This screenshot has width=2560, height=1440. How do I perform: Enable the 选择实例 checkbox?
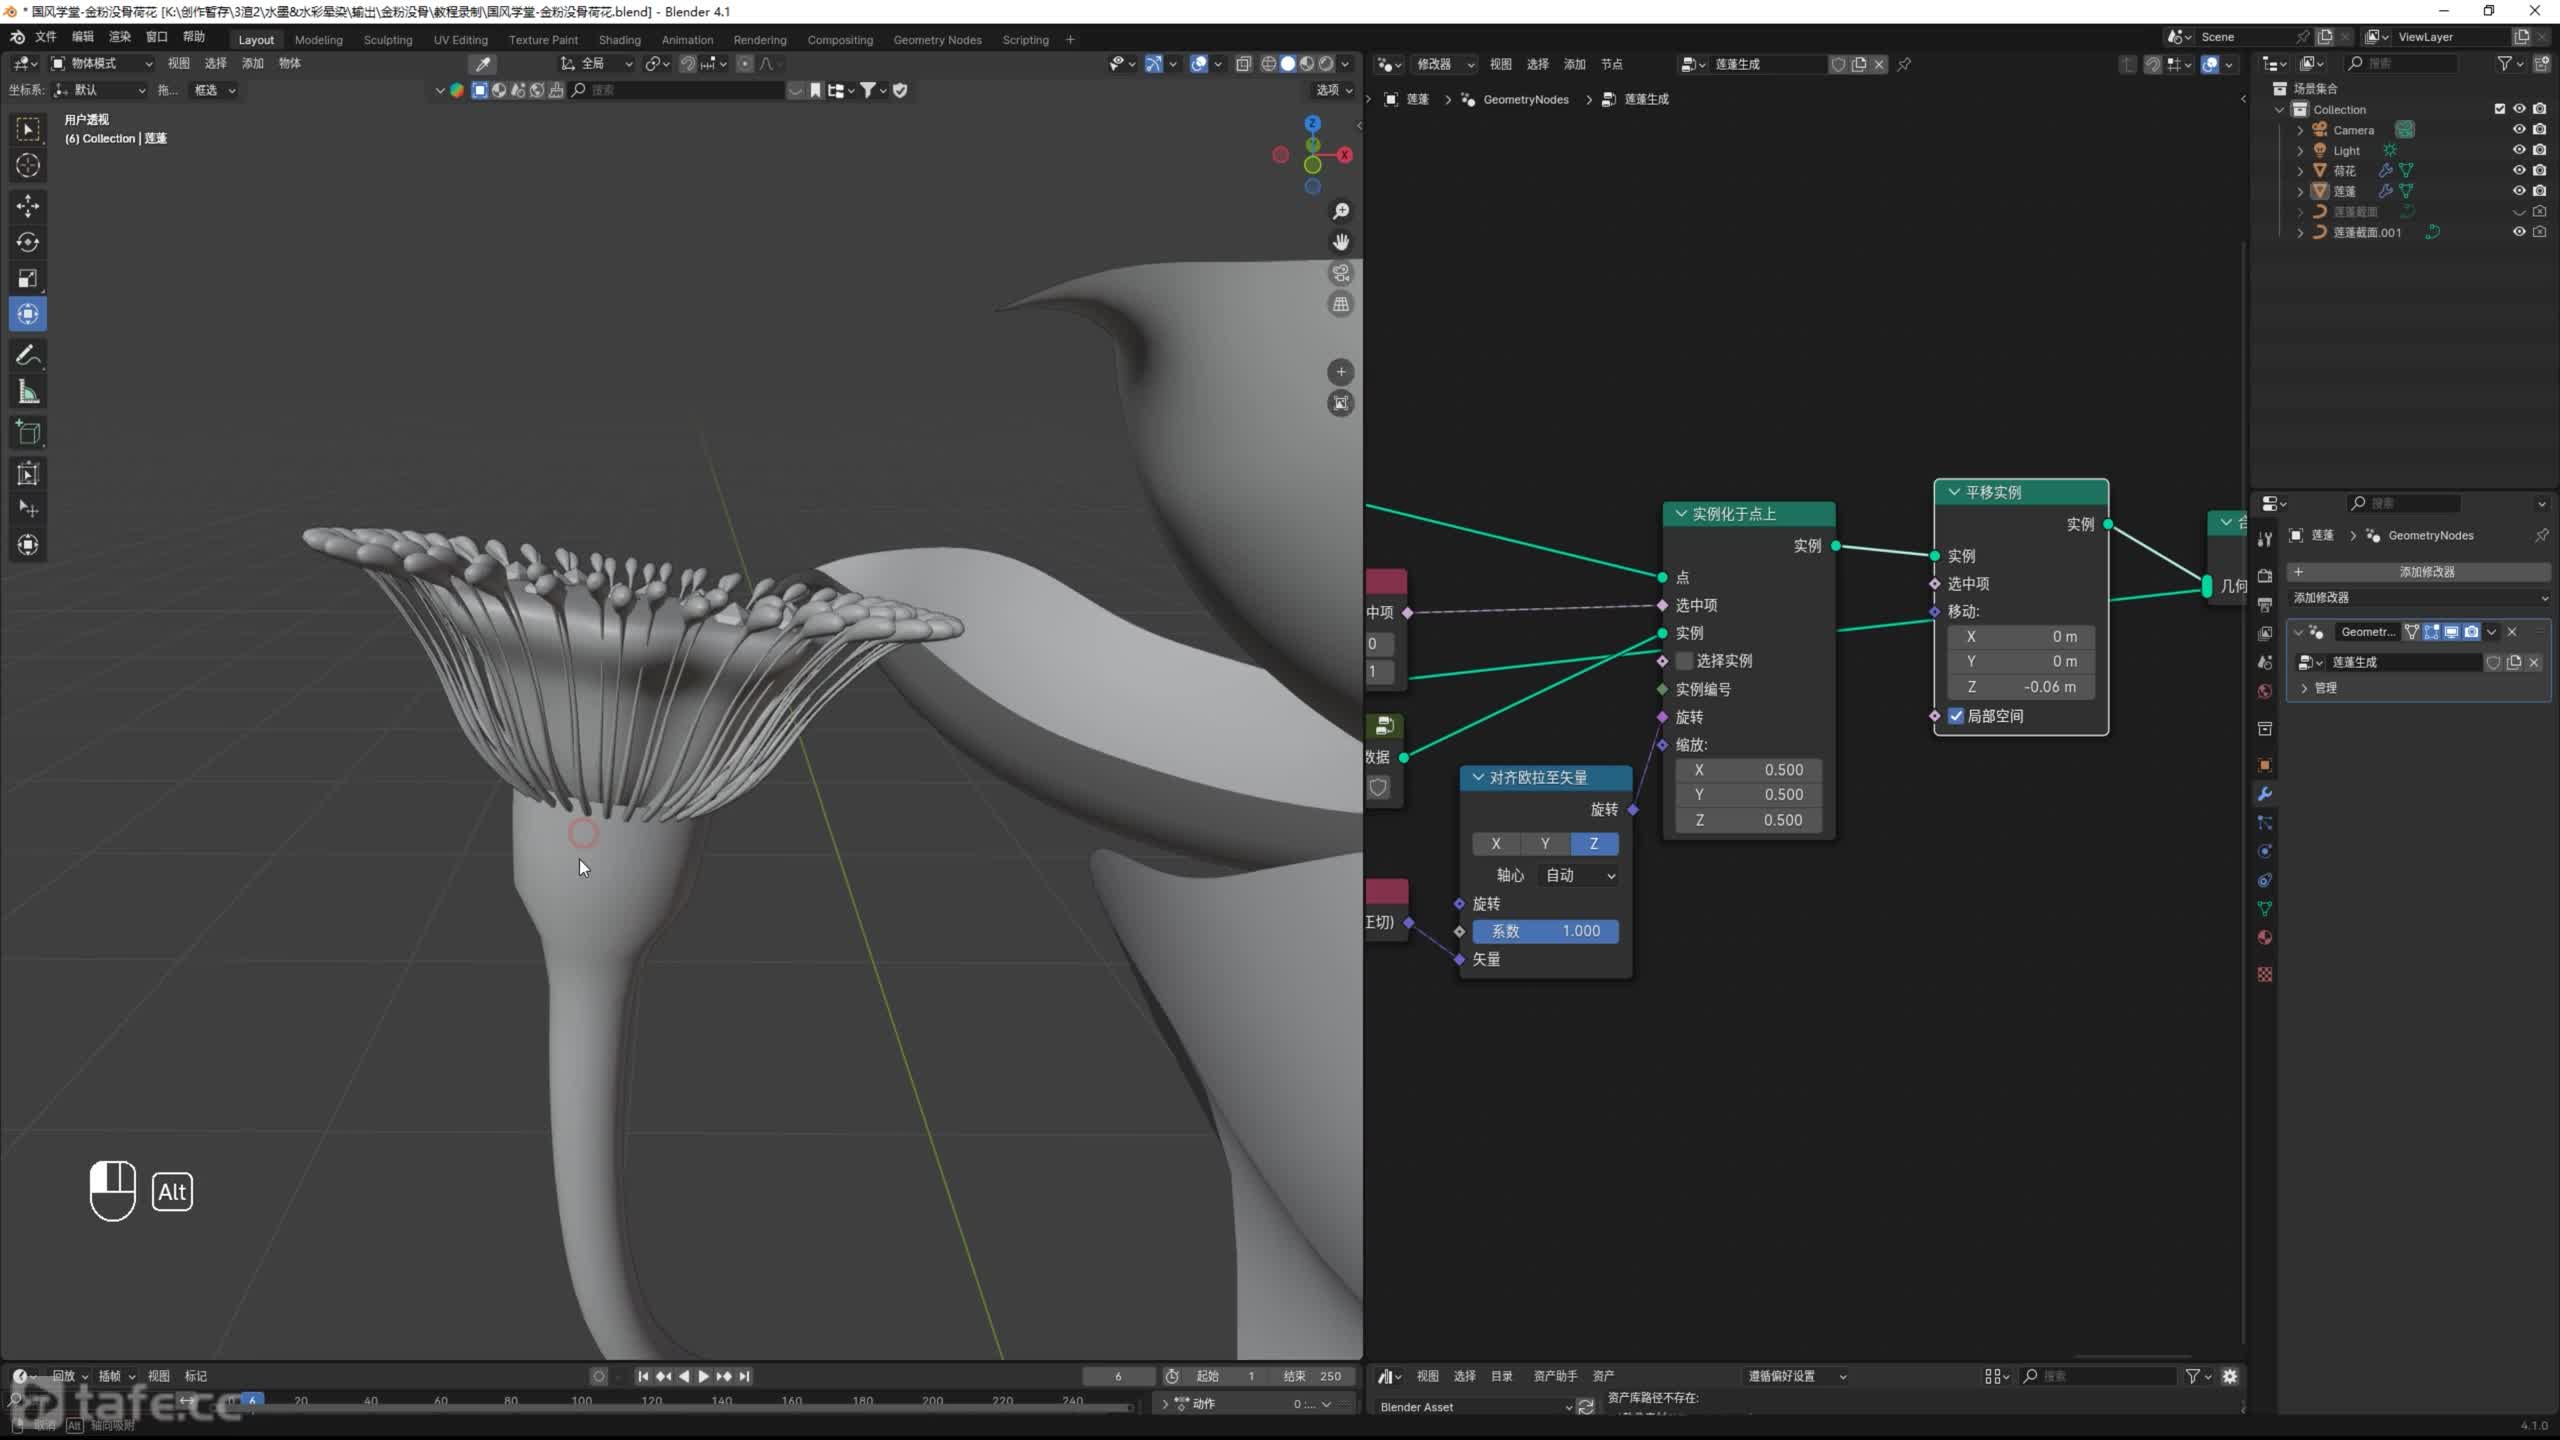(1685, 661)
